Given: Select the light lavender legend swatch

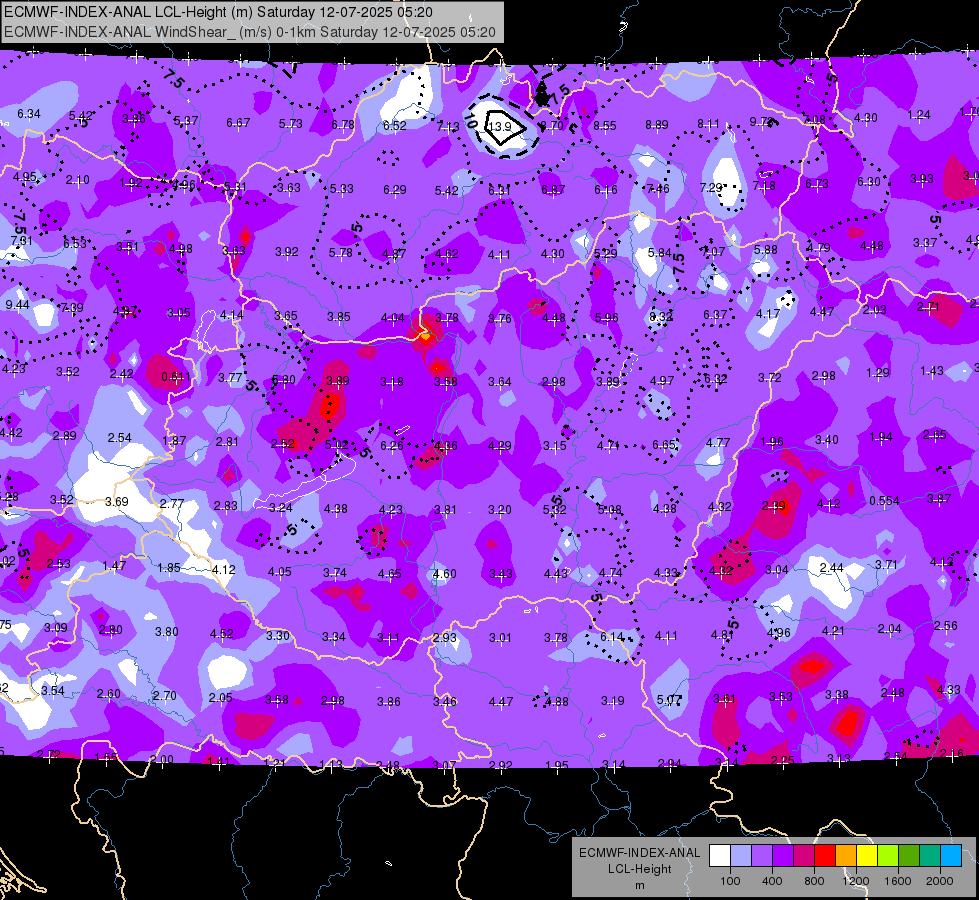Looking at the screenshot, I should coord(740,856).
